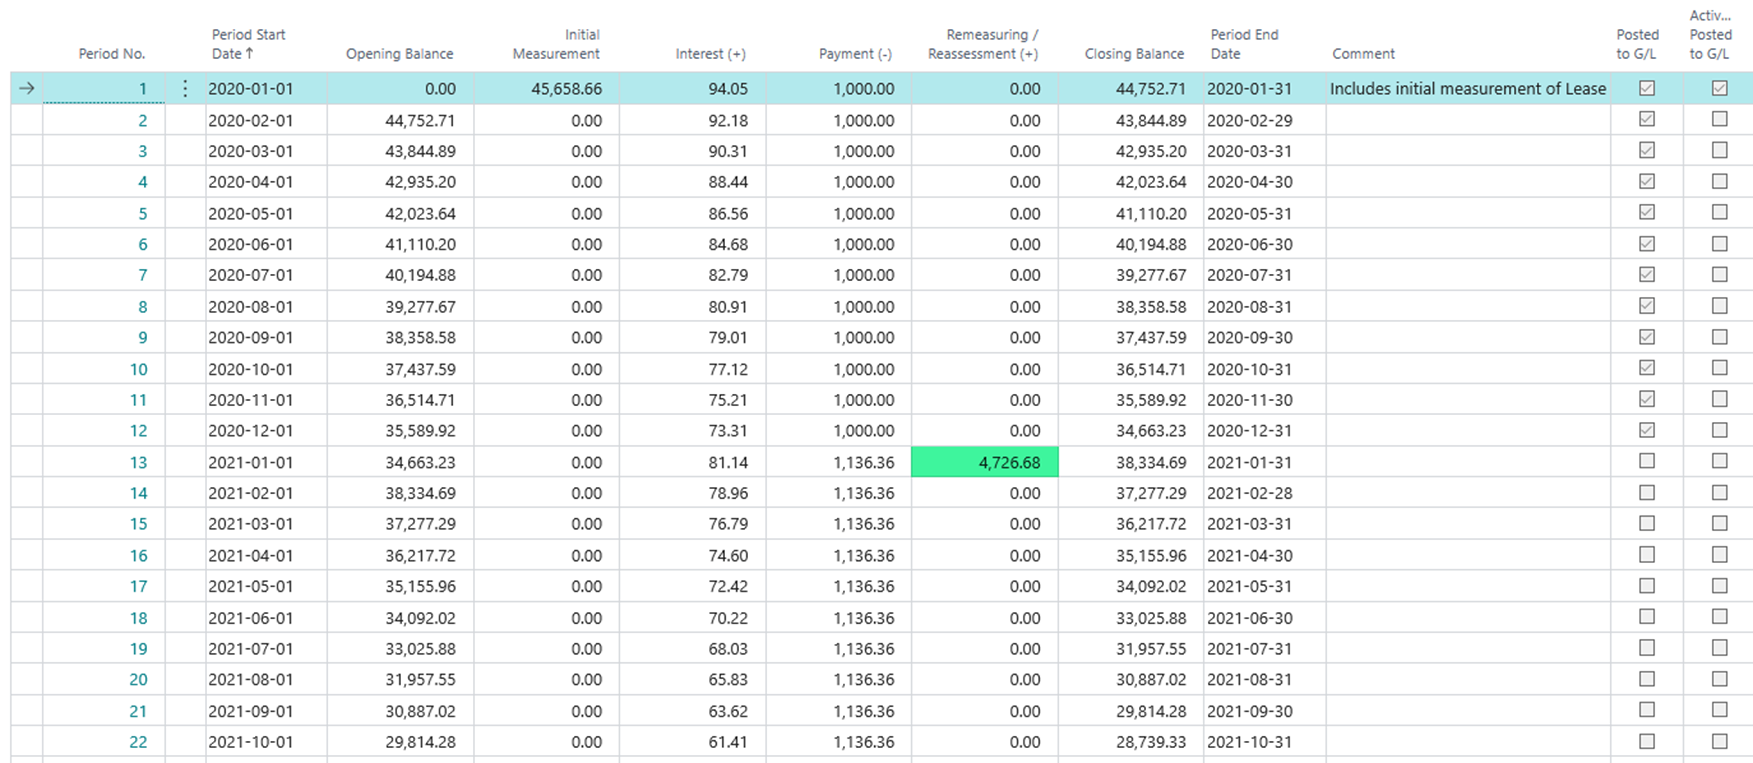Screen dimensions: 1753x763
Task: Select period end date 2020-12-31
Action: click(x=1250, y=432)
